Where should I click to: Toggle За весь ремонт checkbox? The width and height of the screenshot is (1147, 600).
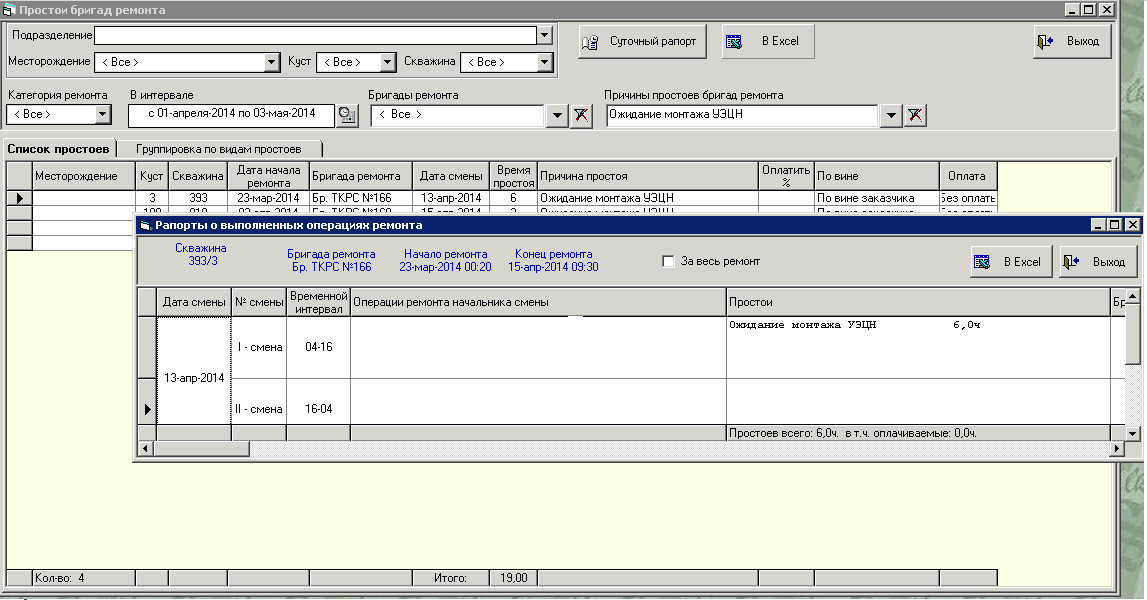(668, 261)
